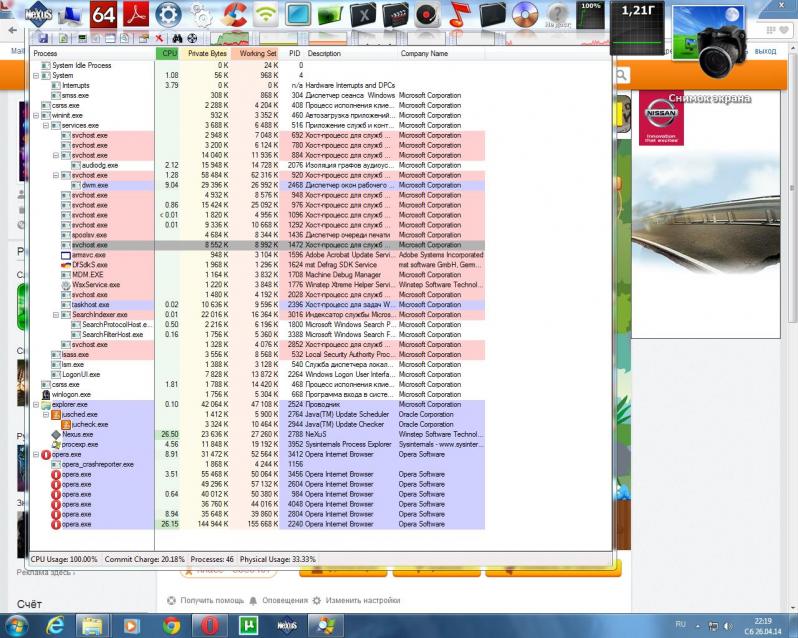Click the Save icon in Process Explorer toolbar
The image size is (798, 638).
[43, 39]
